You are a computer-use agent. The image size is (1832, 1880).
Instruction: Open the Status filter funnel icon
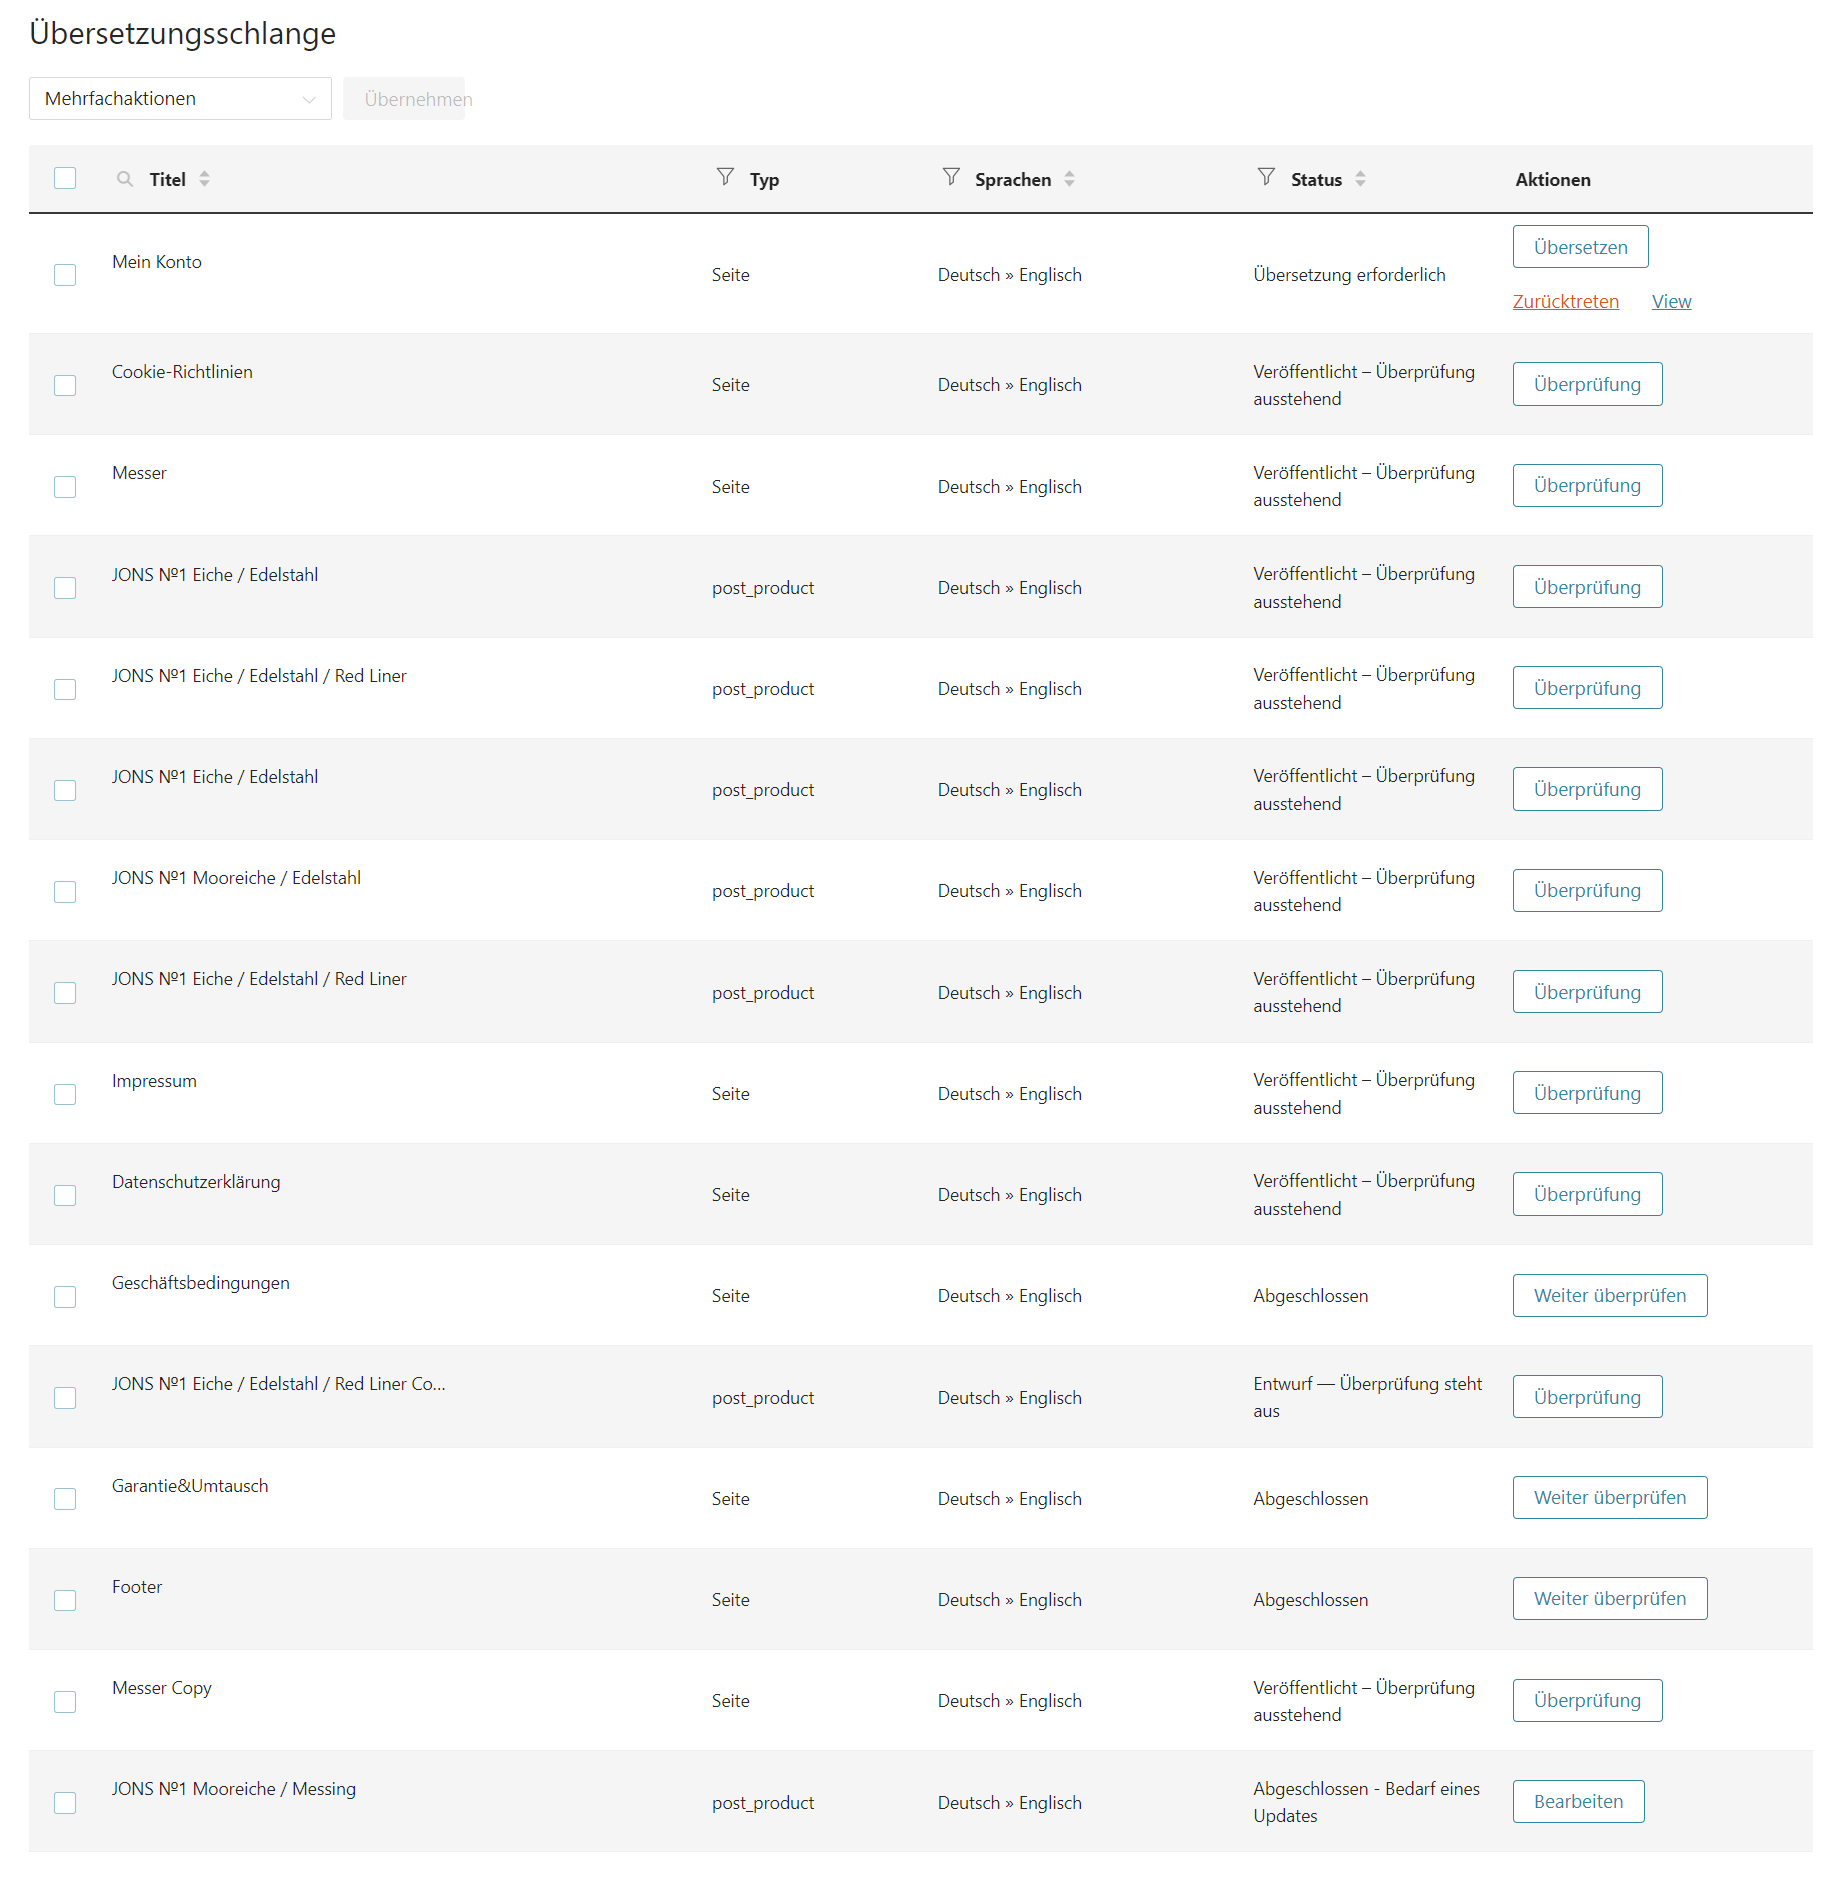coord(1266,177)
